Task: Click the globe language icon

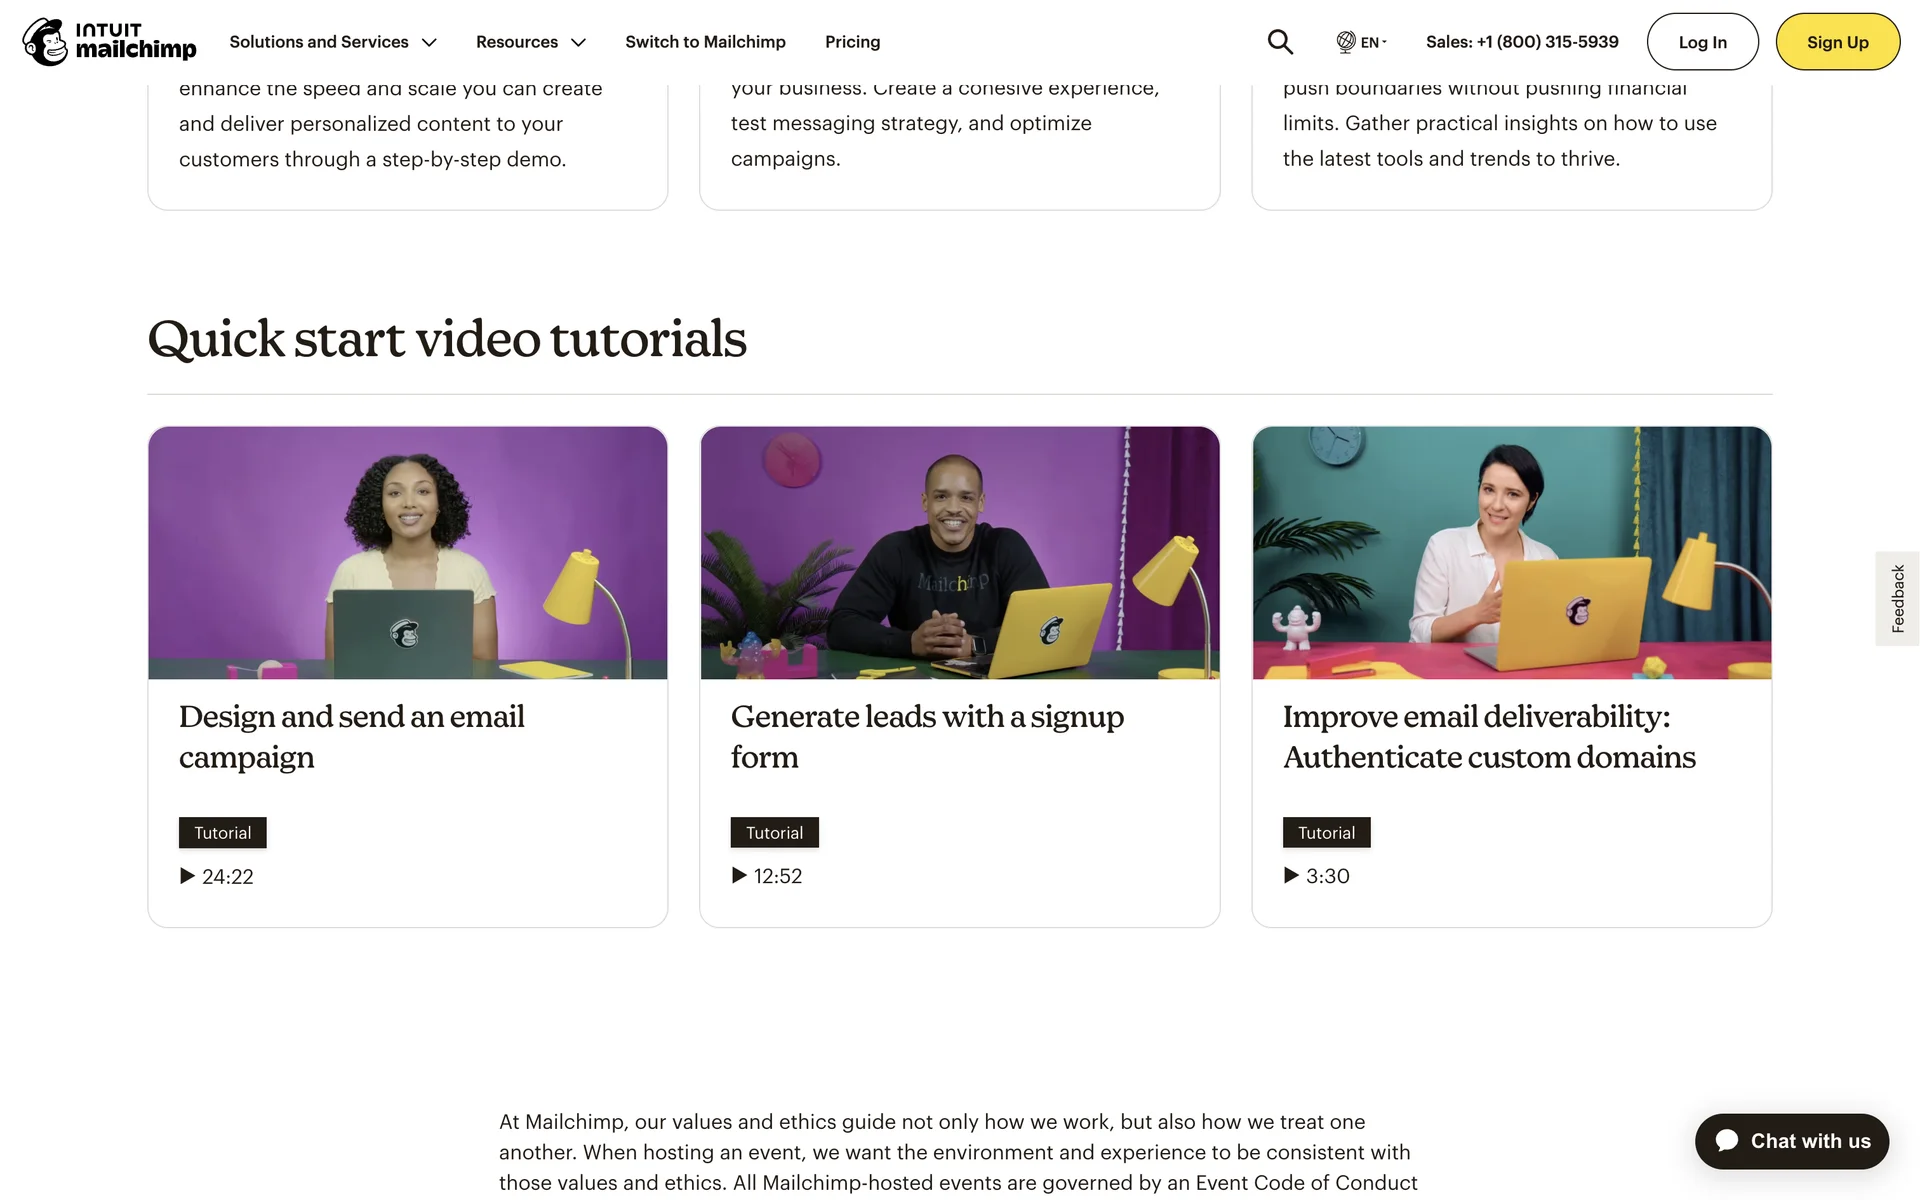Action: [x=1346, y=42]
